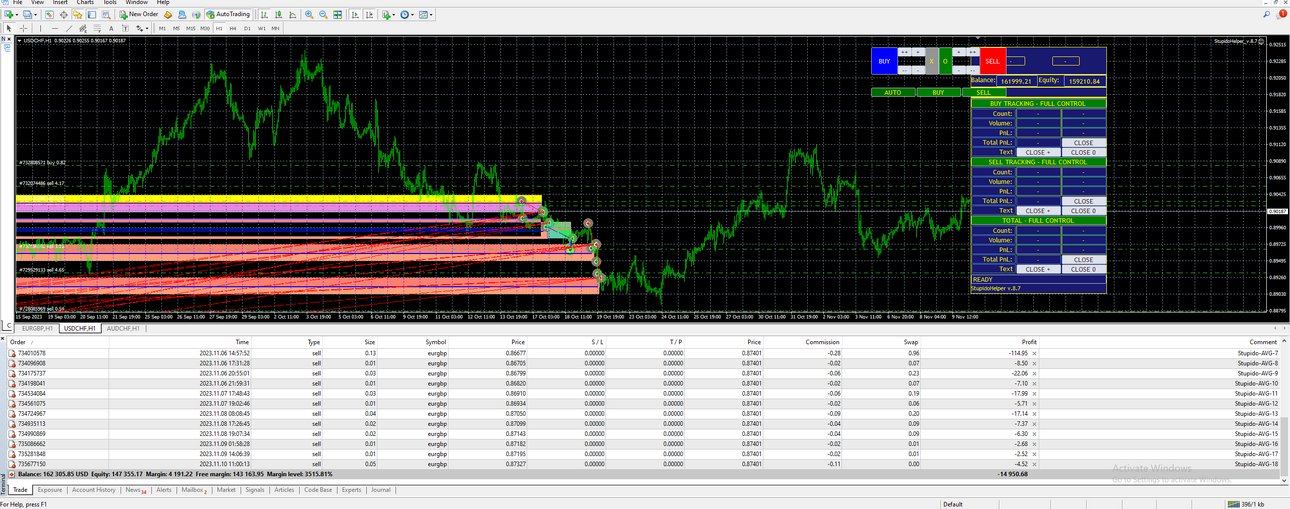Open the Profiles toolbar icon

27,14
